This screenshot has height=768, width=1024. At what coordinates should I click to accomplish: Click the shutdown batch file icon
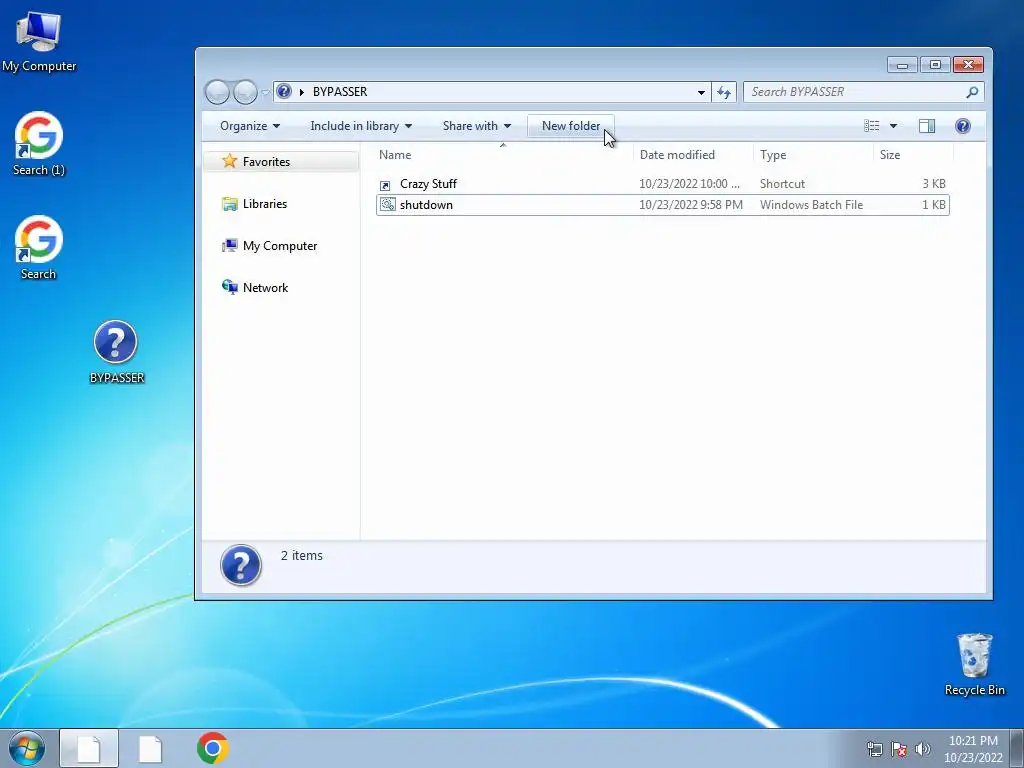coord(387,204)
